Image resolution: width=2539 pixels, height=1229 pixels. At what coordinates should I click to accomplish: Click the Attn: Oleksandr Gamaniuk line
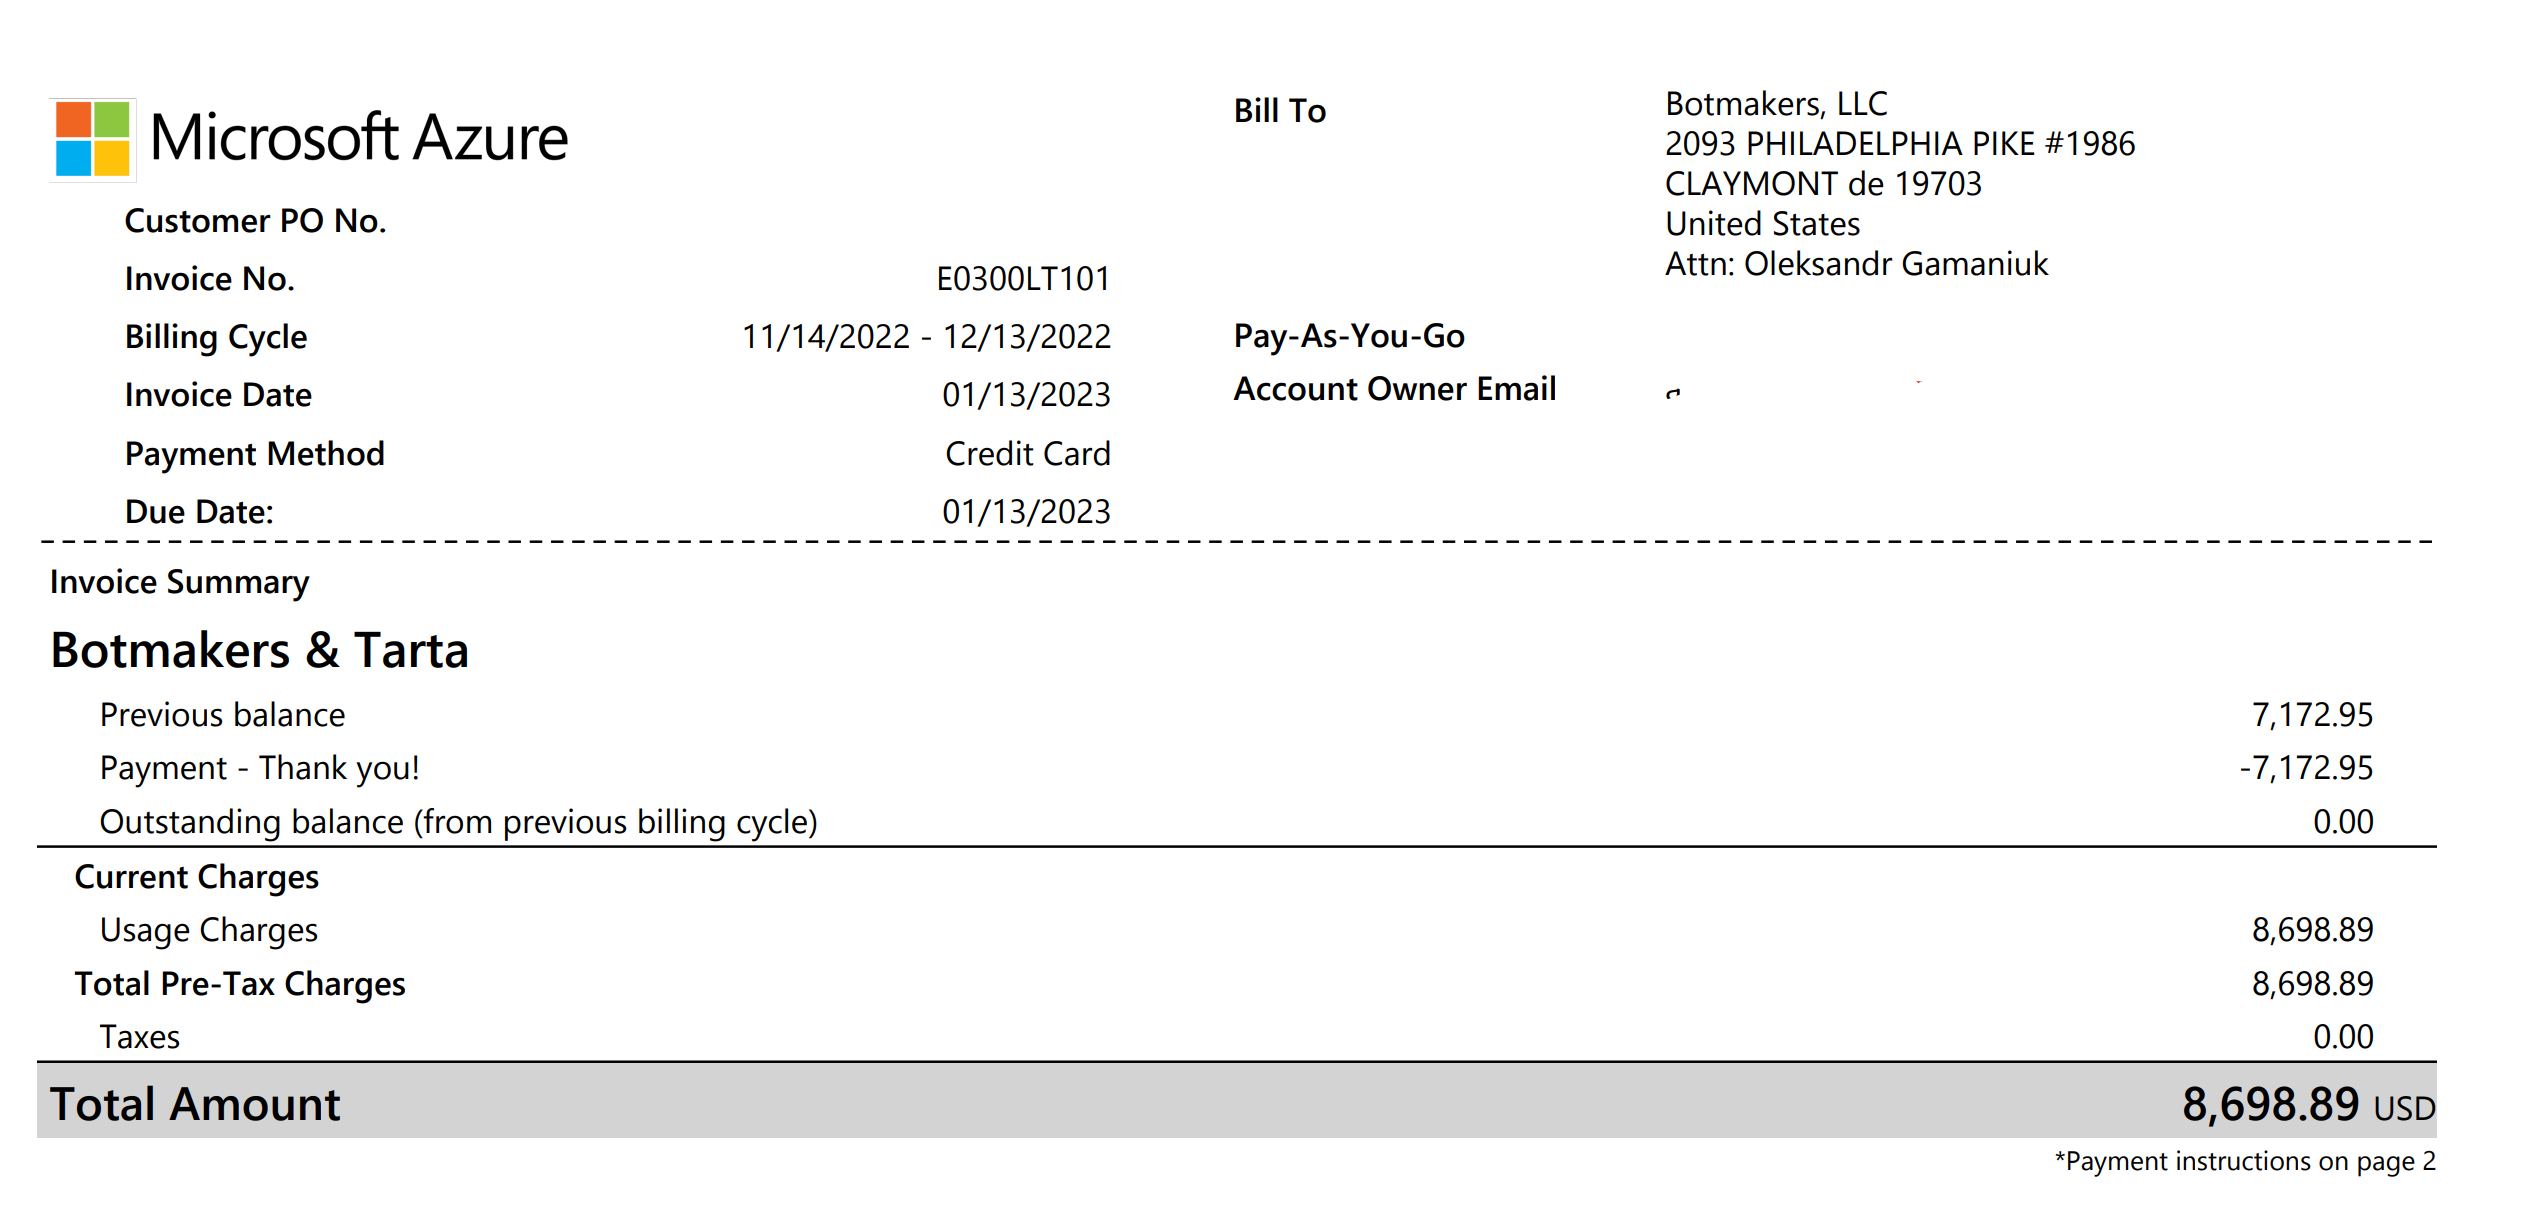click(x=1855, y=264)
